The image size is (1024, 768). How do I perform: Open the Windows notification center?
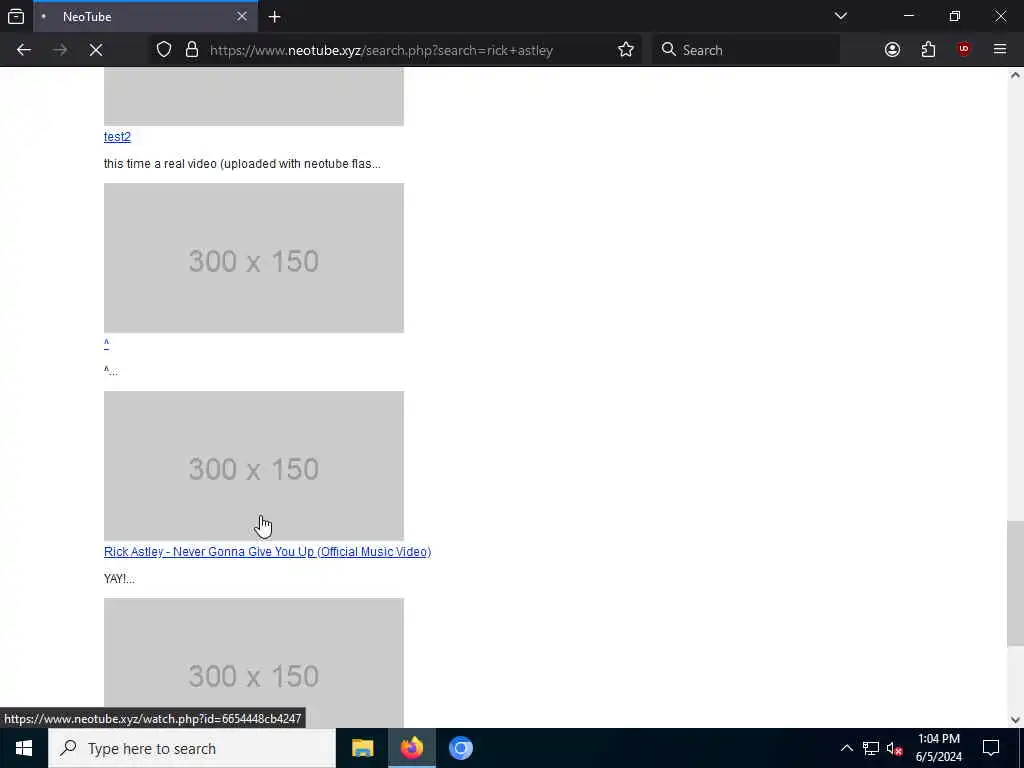pos(991,748)
